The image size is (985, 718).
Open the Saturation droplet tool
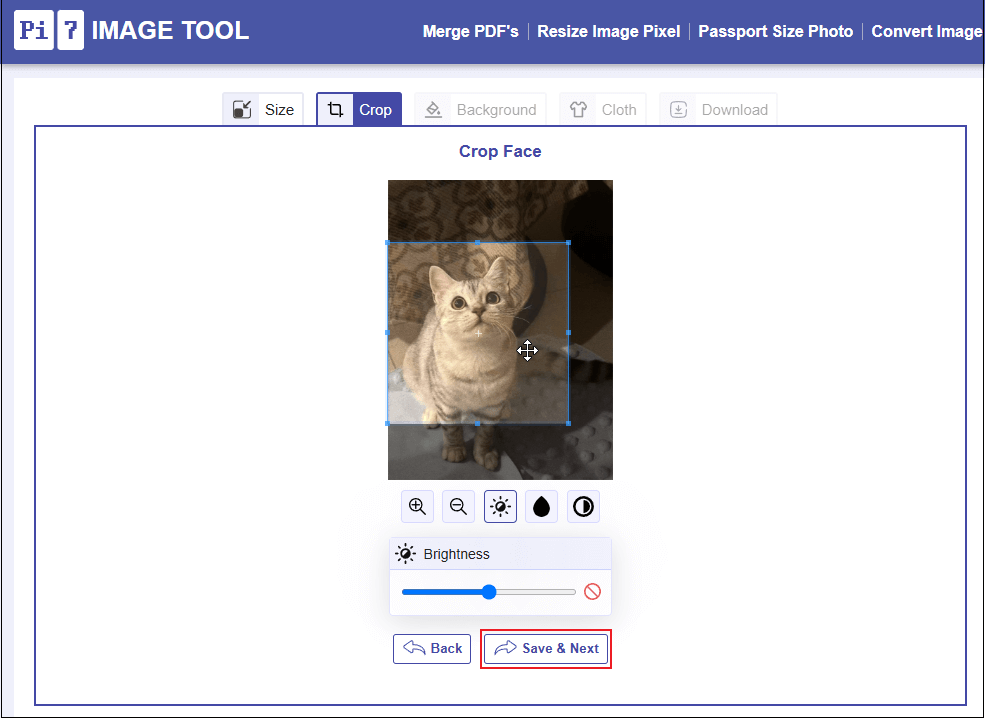[540, 506]
